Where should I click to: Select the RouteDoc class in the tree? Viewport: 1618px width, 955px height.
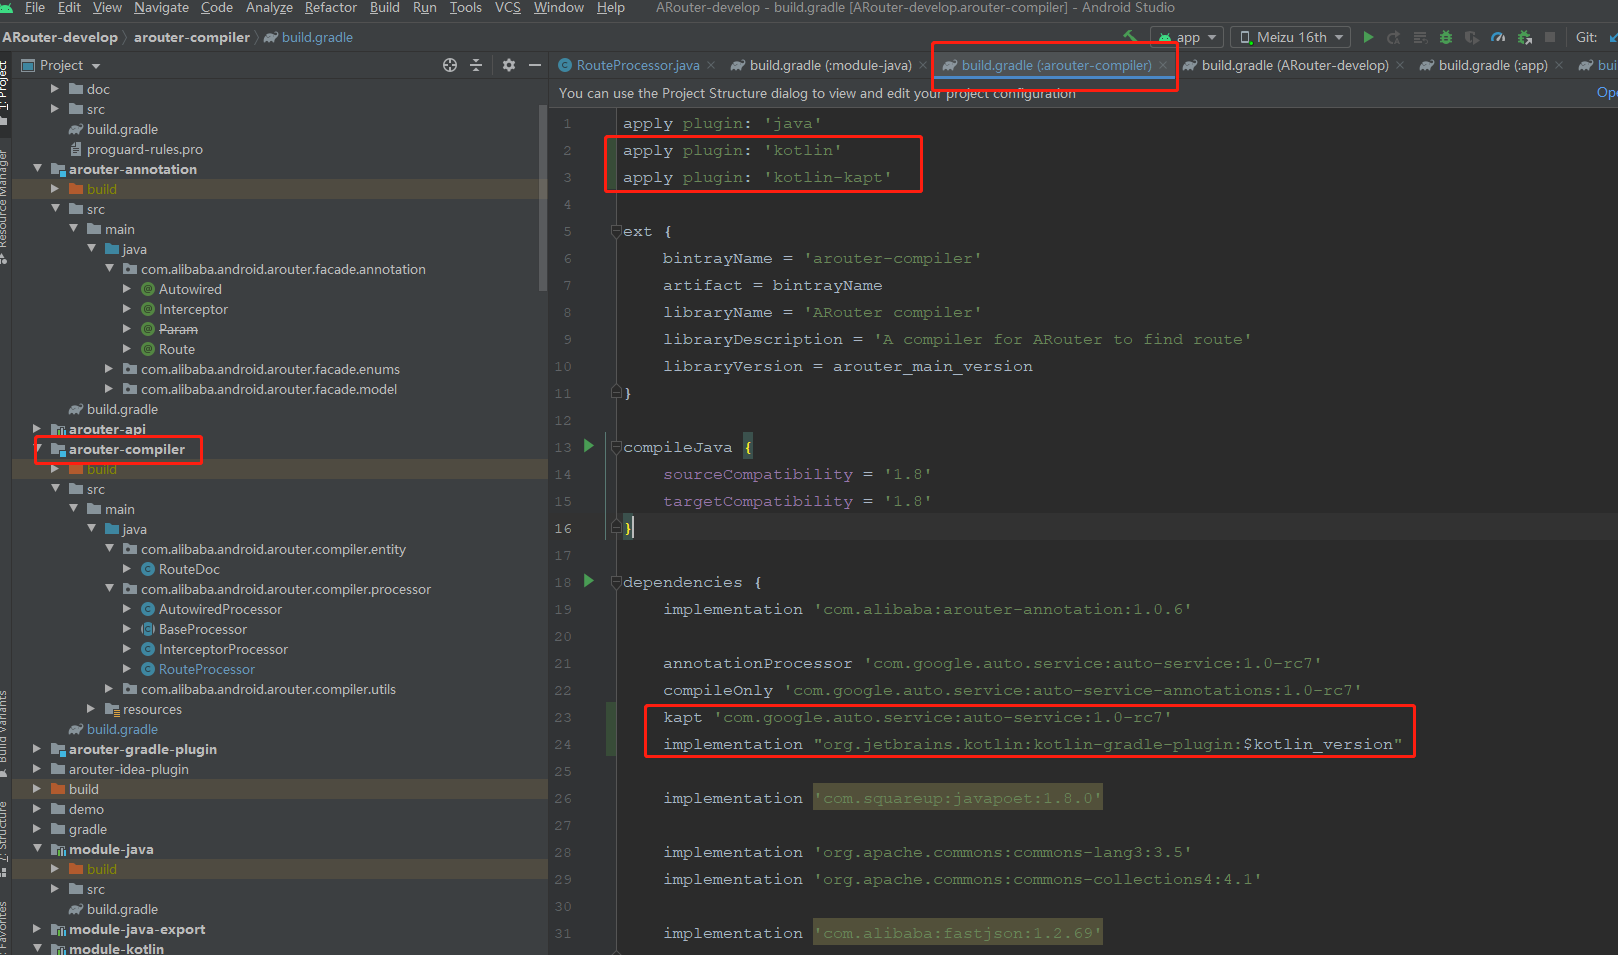tap(189, 569)
